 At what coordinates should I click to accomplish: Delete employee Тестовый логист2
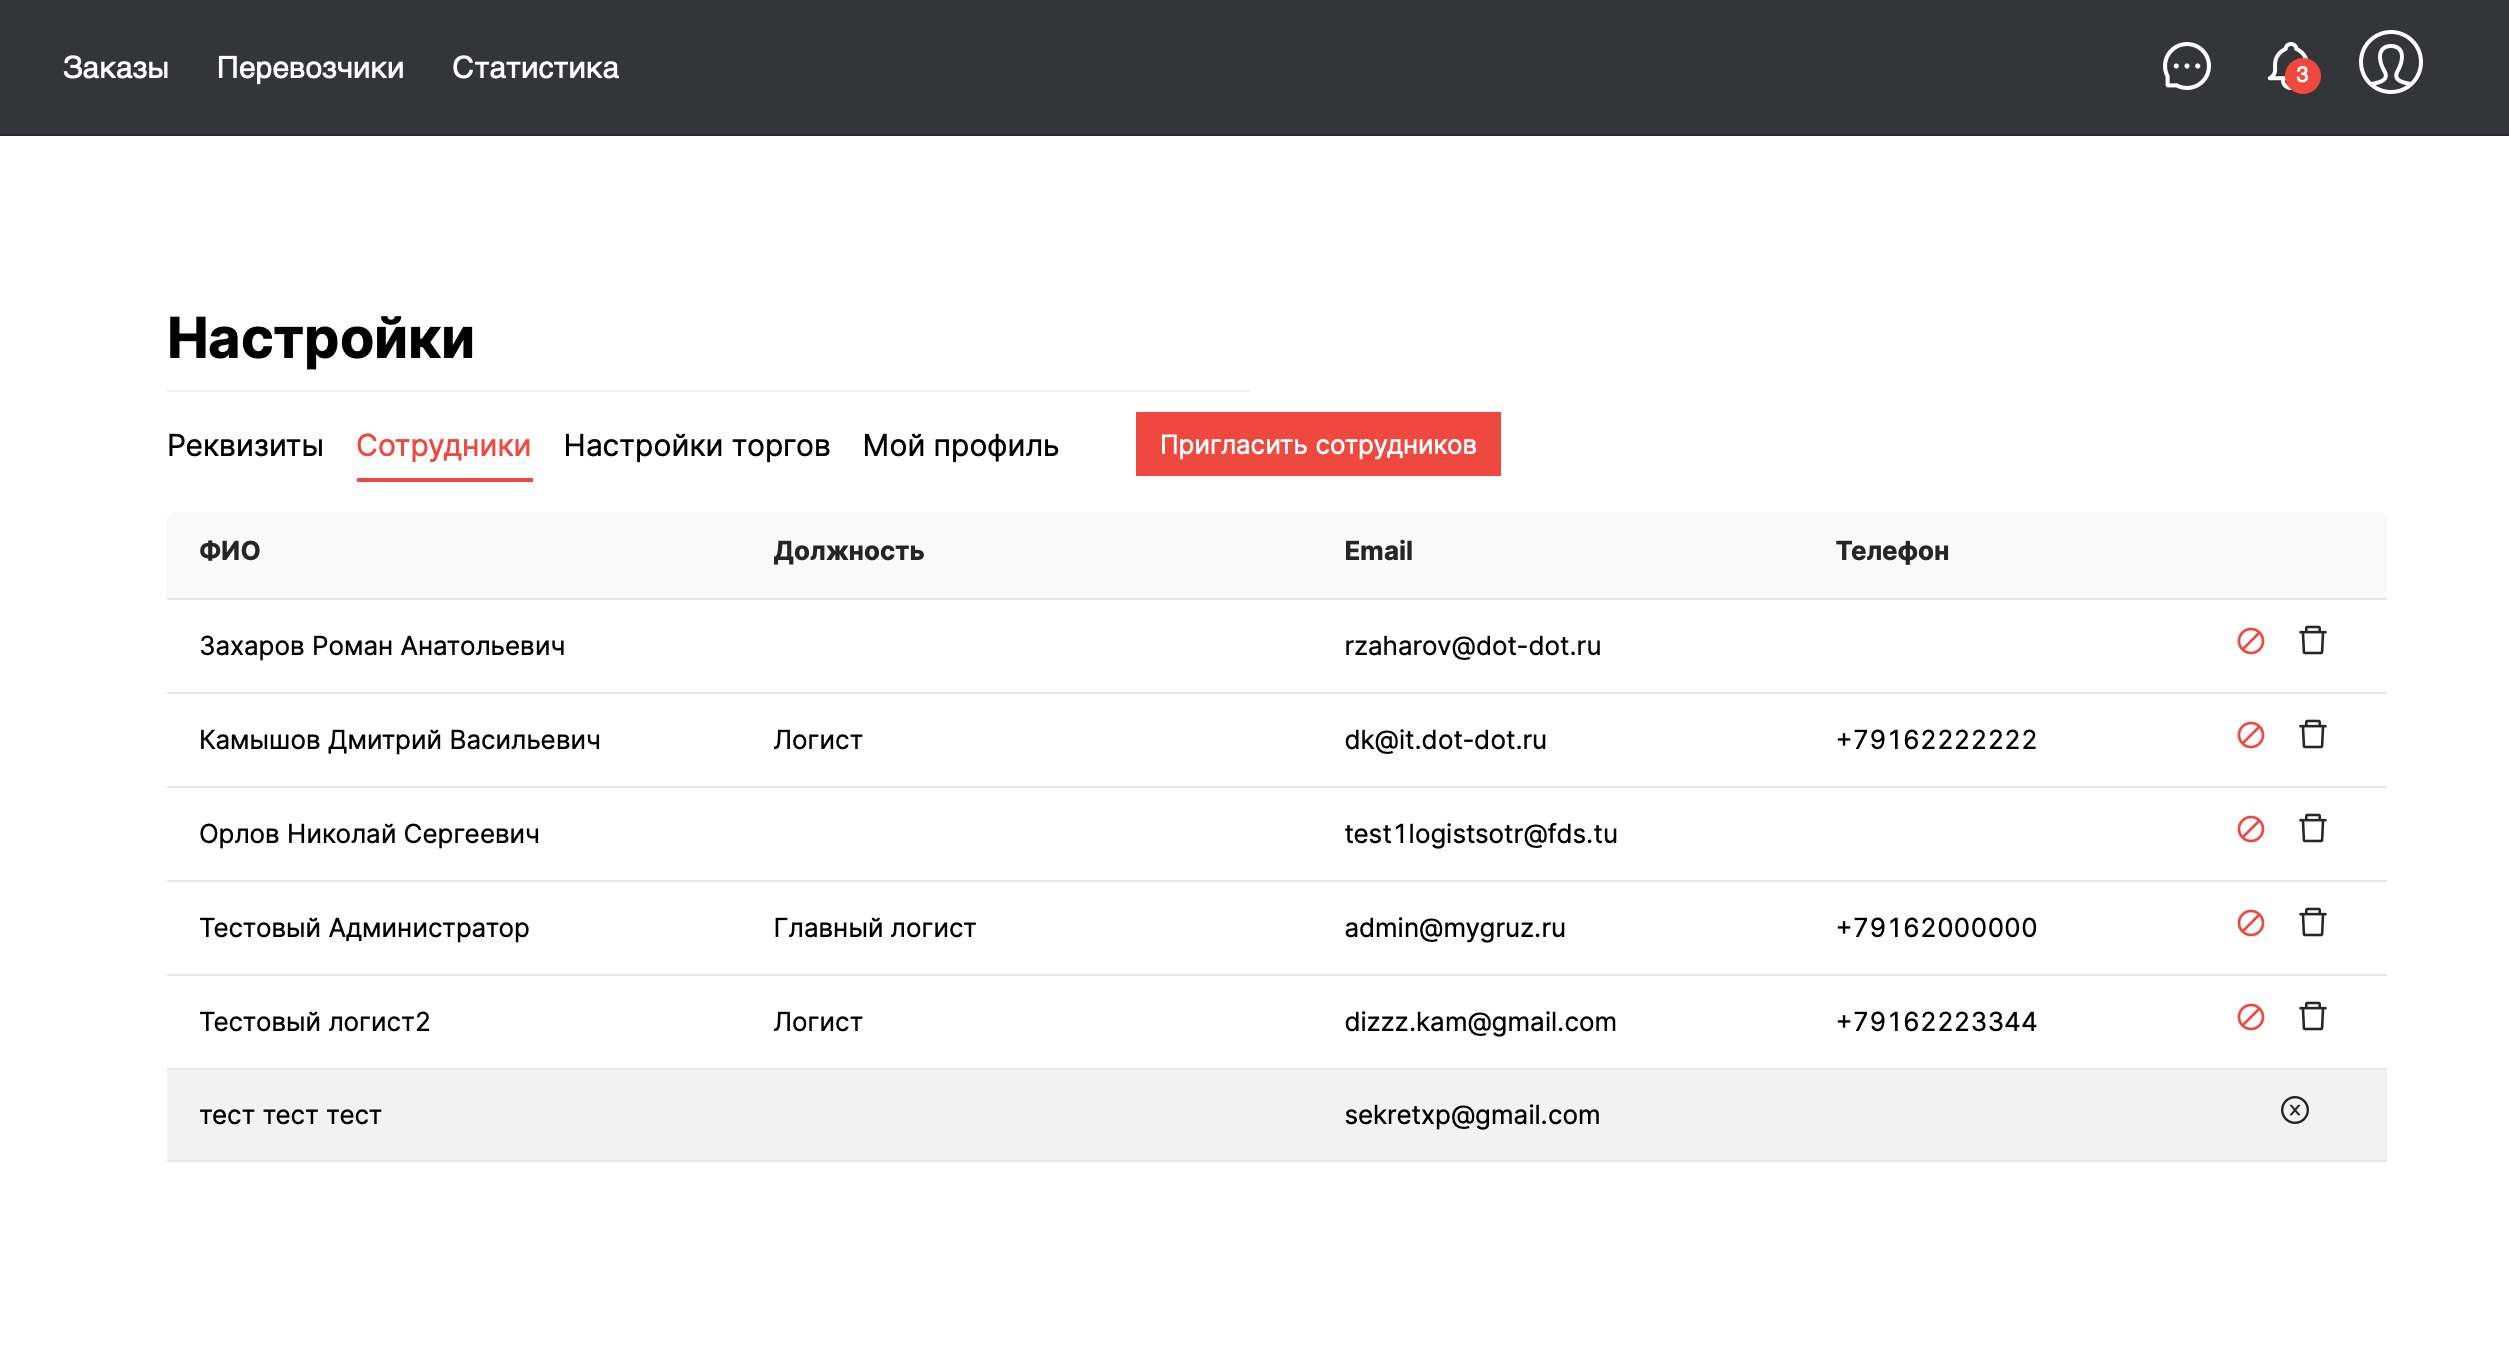[x=2312, y=1016]
